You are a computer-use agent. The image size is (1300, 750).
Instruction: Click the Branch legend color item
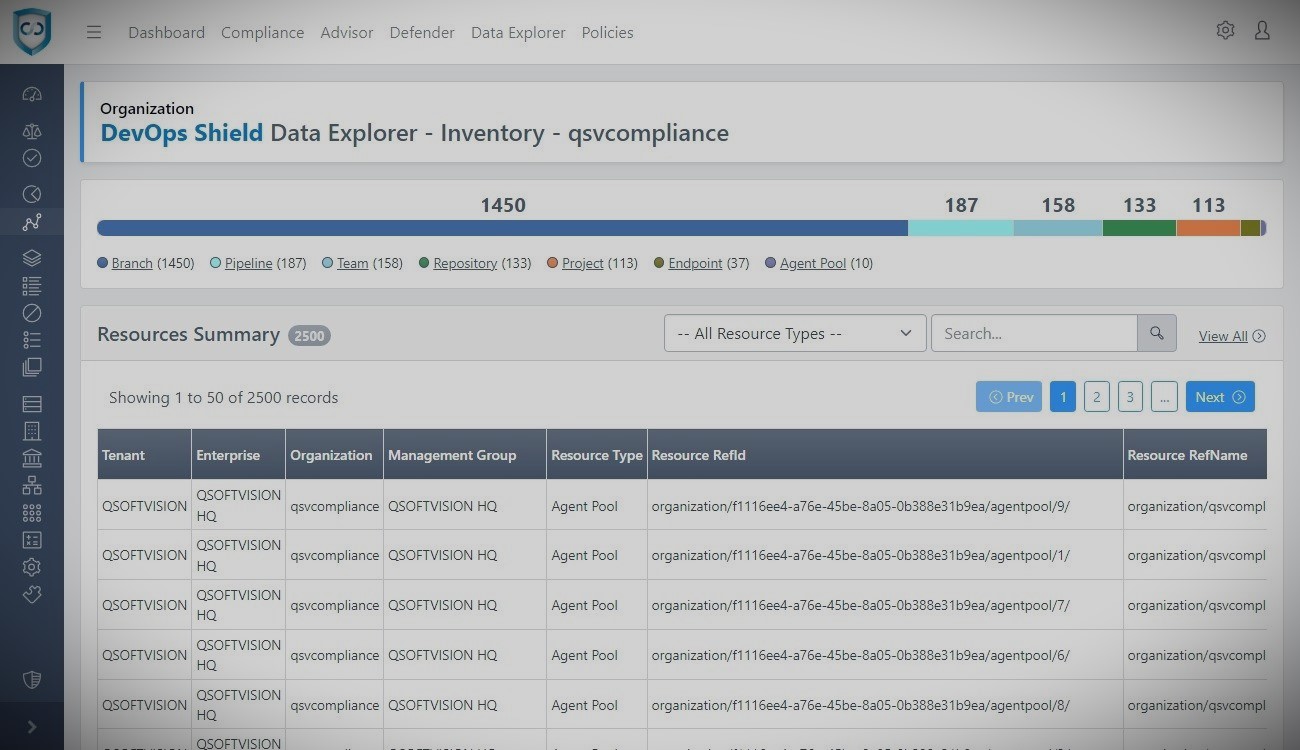pos(124,263)
